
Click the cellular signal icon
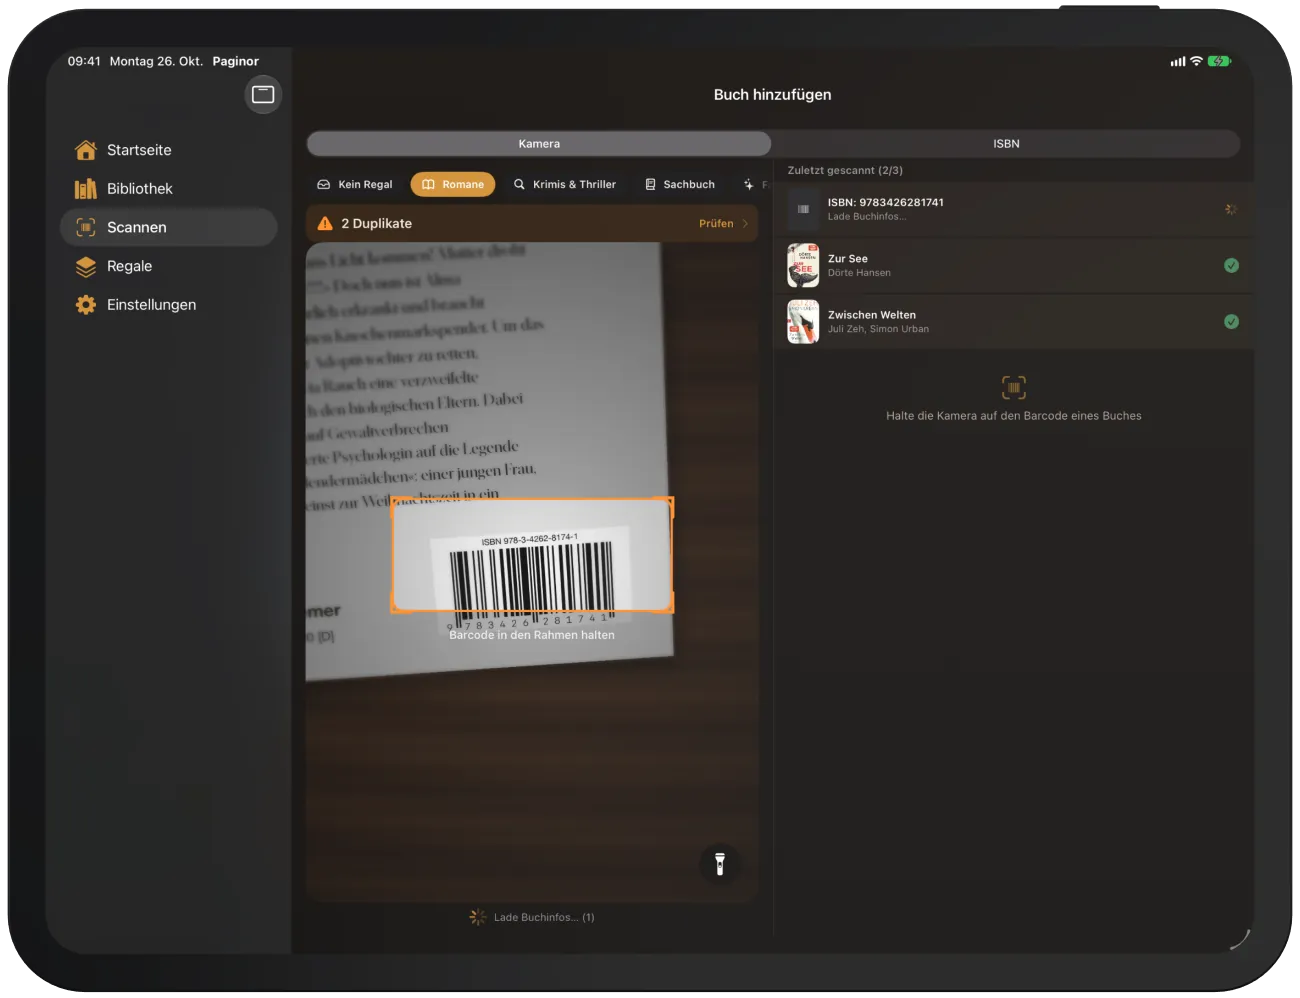1178,61
